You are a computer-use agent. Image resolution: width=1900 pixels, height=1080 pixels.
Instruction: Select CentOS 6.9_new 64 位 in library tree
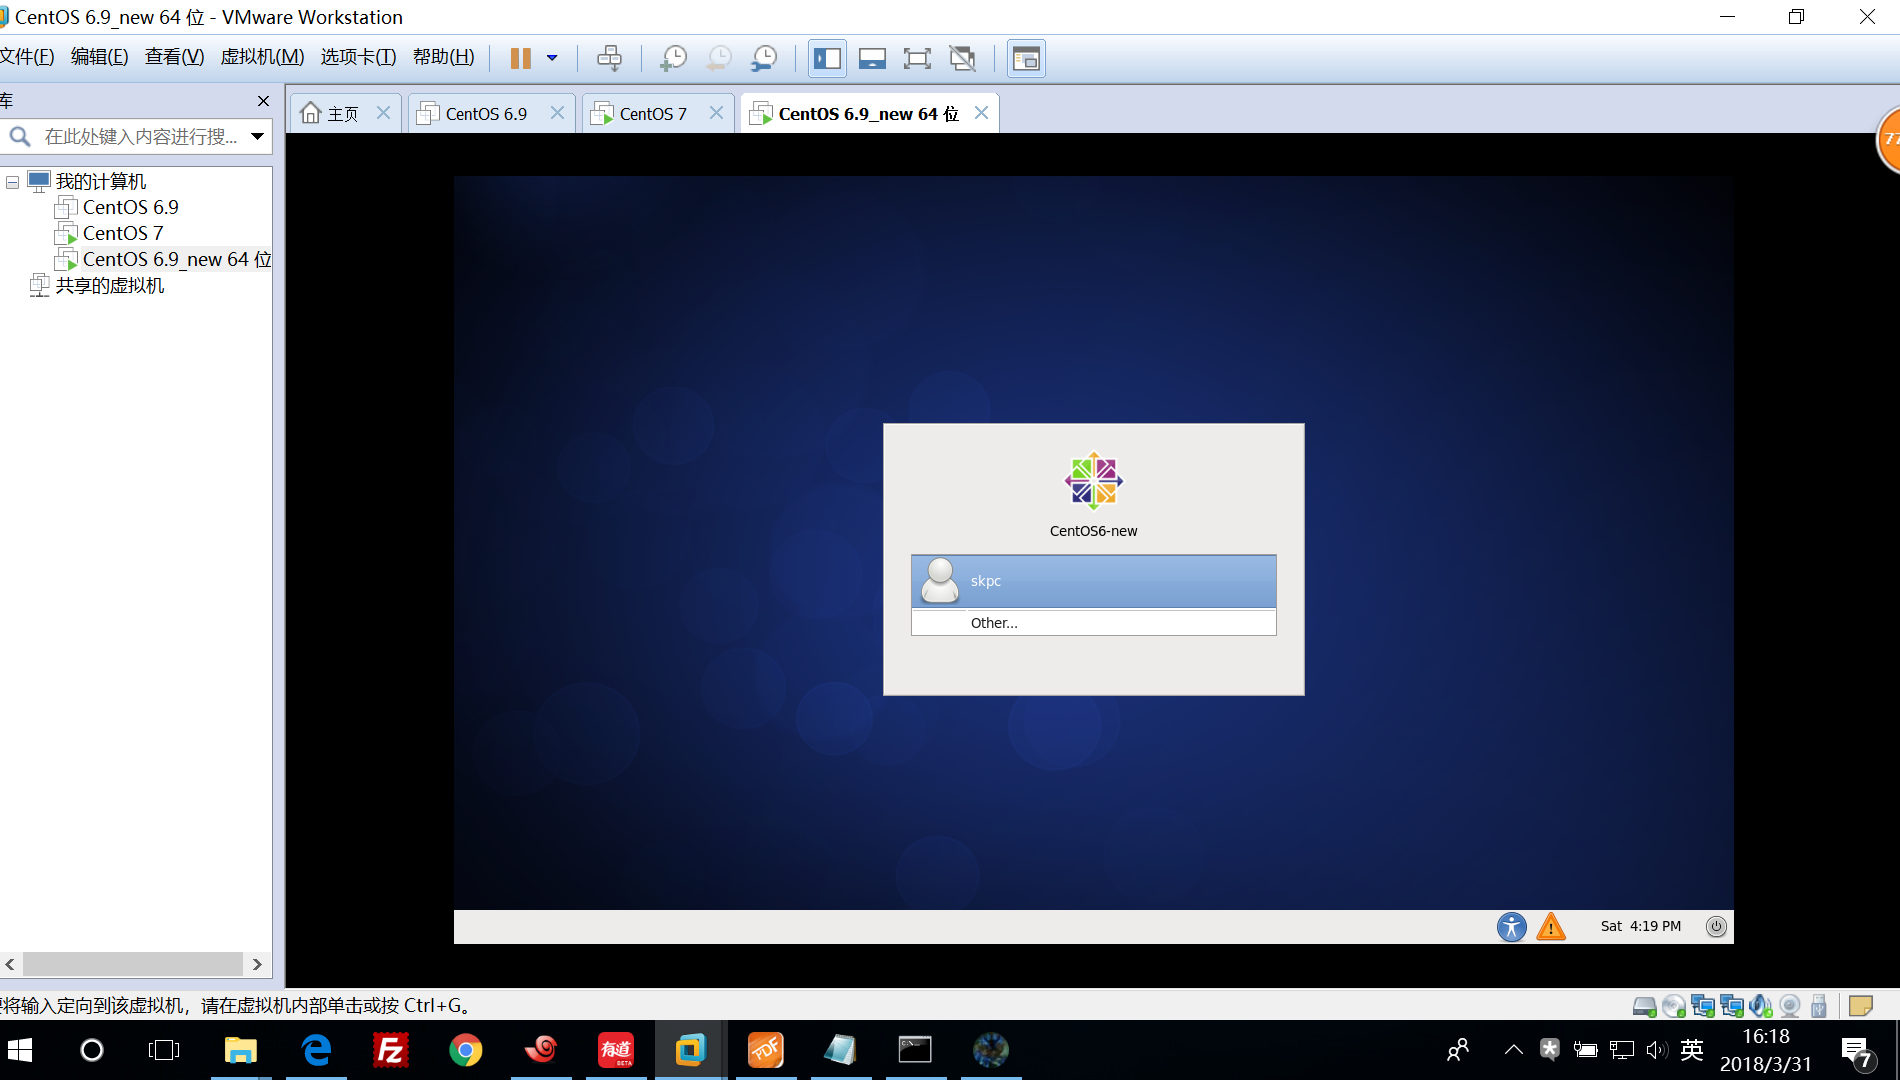(176, 259)
